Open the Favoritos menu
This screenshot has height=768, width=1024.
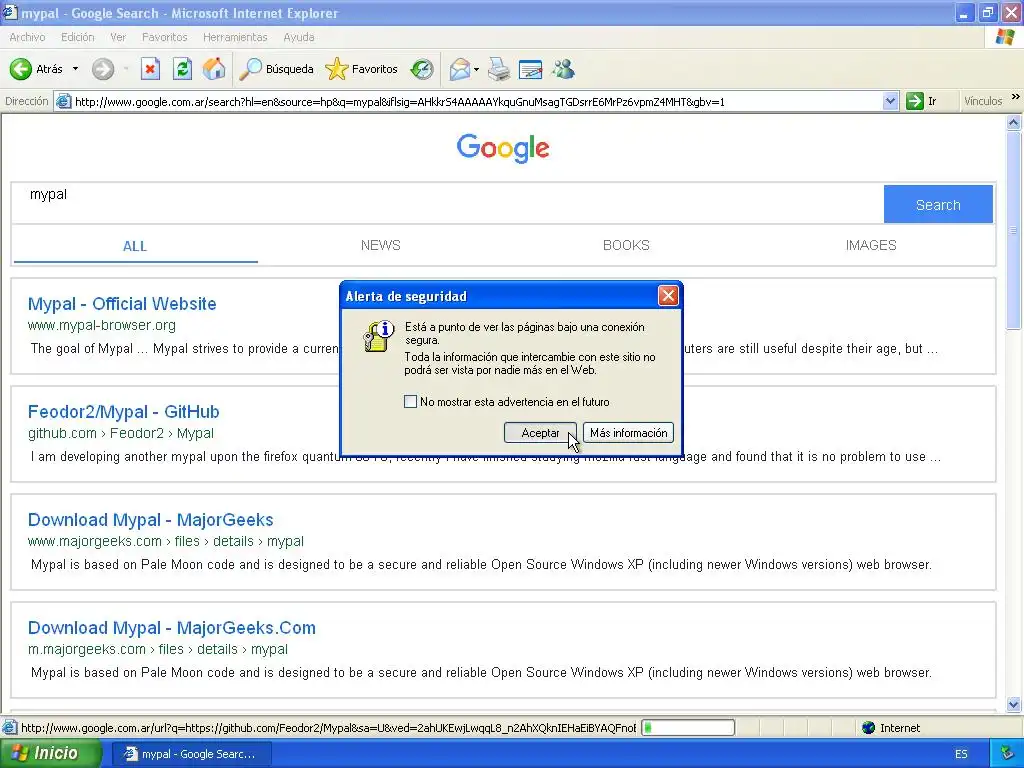[x=165, y=37]
